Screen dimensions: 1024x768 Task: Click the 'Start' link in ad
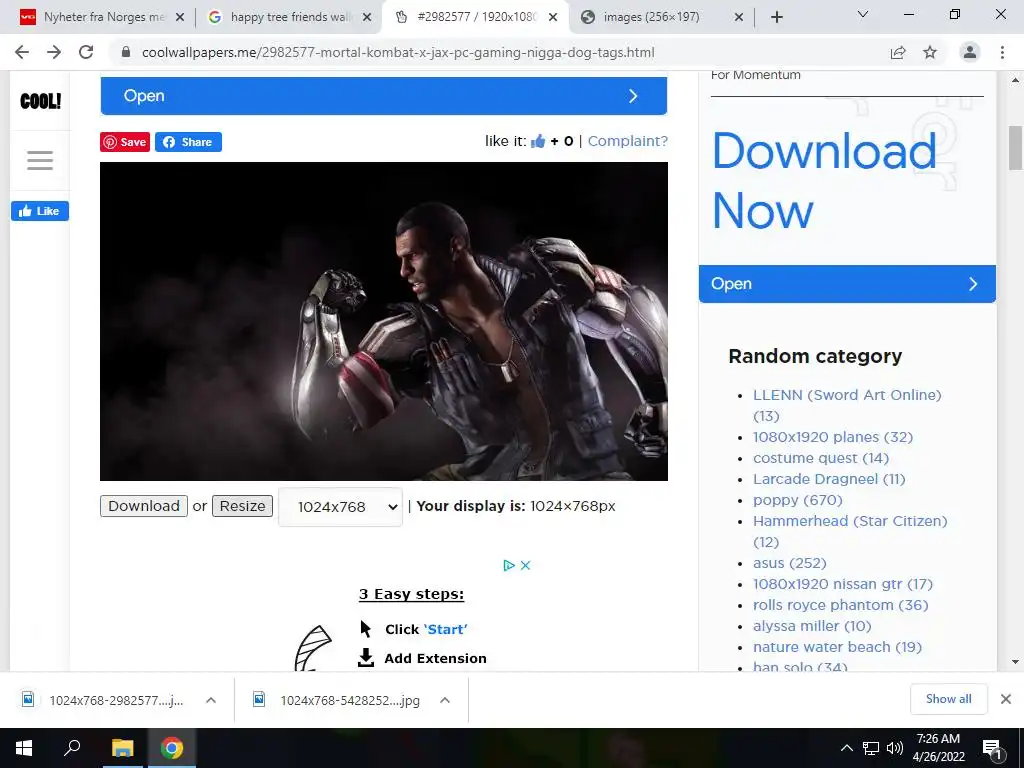[446, 629]
